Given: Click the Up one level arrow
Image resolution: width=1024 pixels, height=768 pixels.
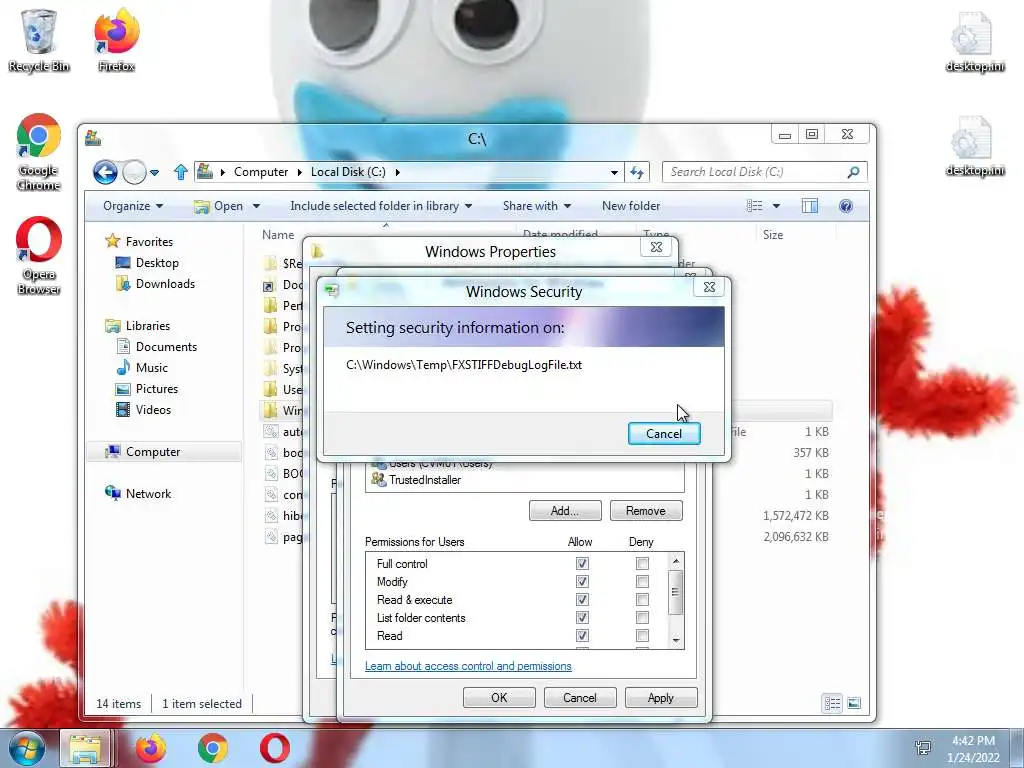Looking at the screenshot, I should click(181, 172).
